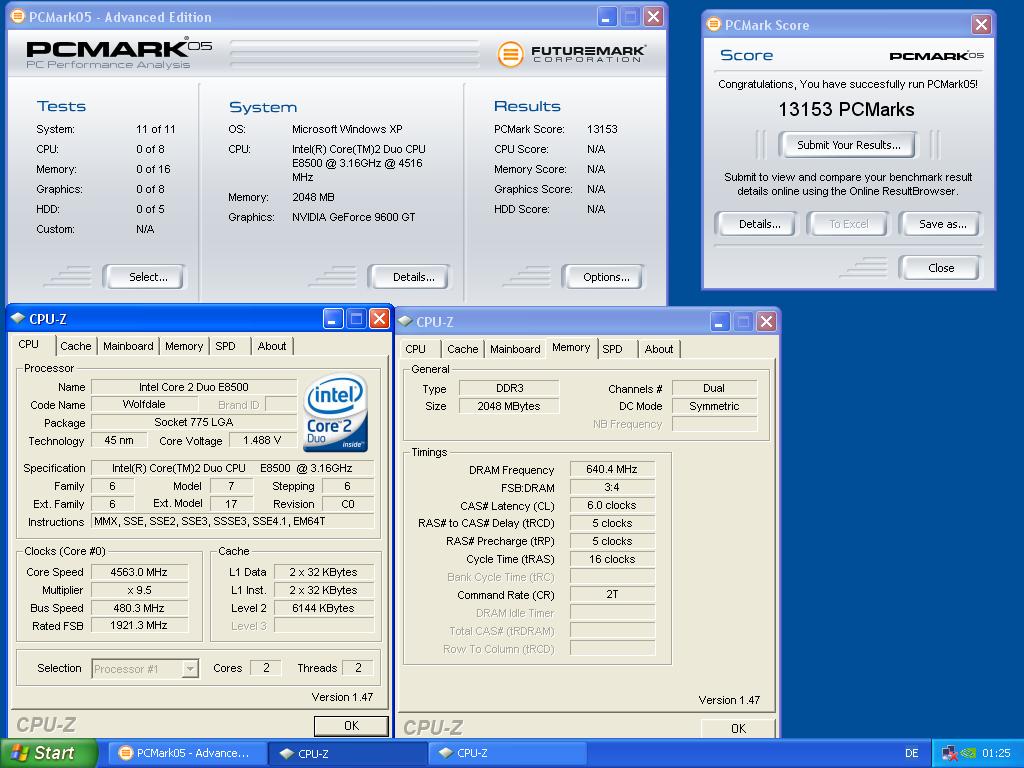Click the network tray icon

(x=950, y=753)
